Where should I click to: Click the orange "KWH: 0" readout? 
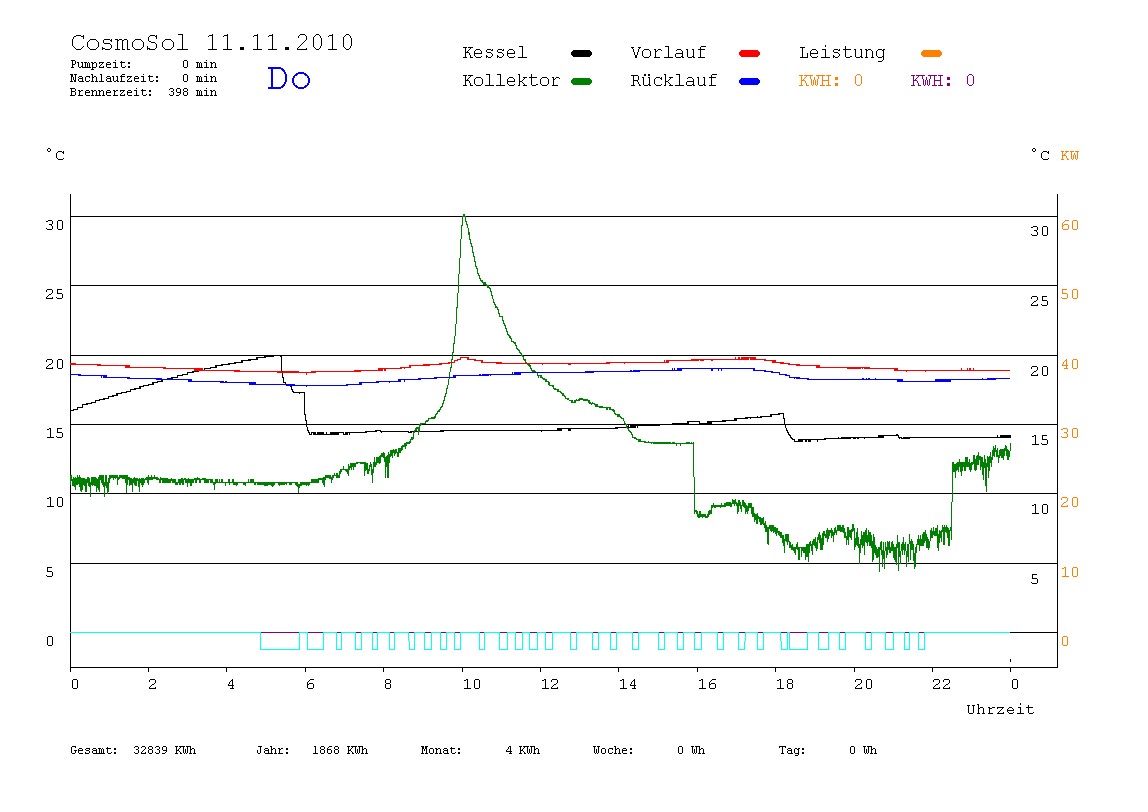(831, 81)
